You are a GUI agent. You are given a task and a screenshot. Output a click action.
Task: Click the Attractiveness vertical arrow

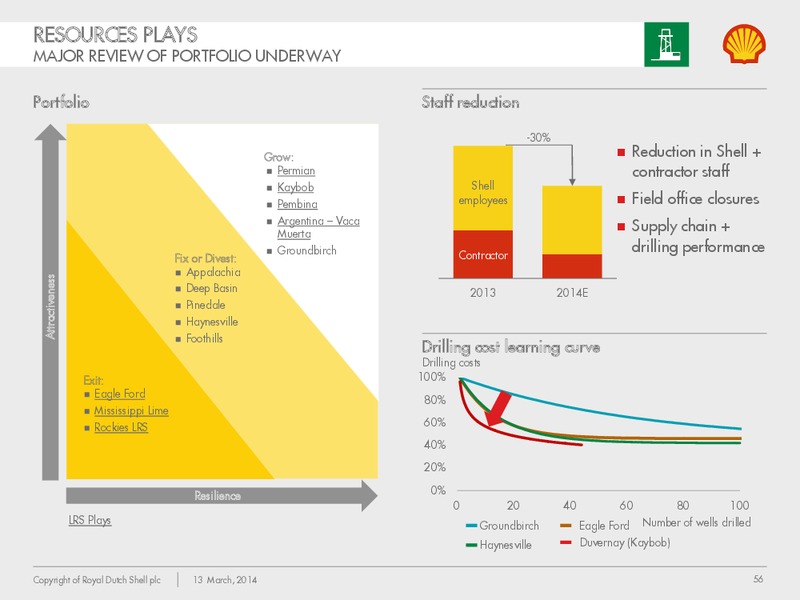[50, 302]
